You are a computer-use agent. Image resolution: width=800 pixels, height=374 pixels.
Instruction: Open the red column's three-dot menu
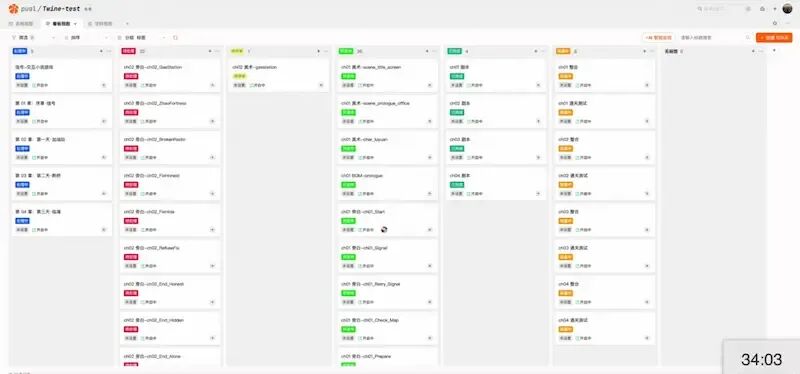(217, 51)
